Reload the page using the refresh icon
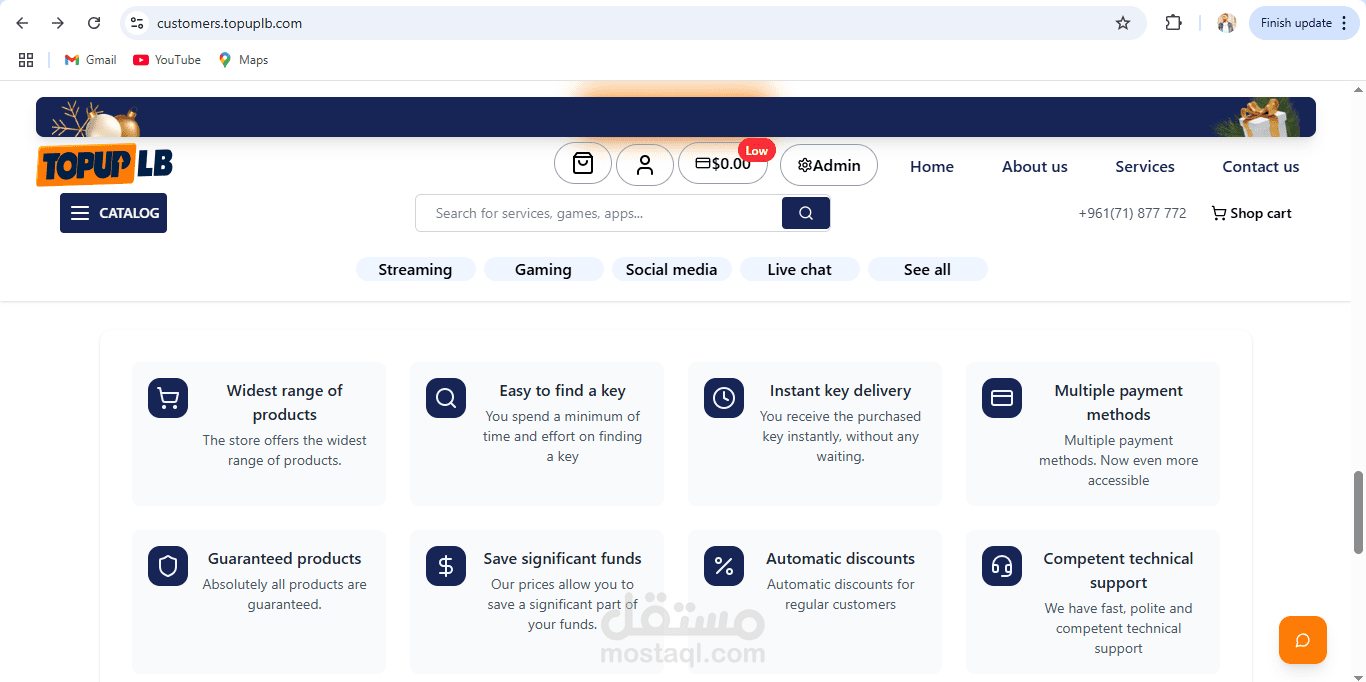Viewport: 1366px width, 682px height. point(94,23)
